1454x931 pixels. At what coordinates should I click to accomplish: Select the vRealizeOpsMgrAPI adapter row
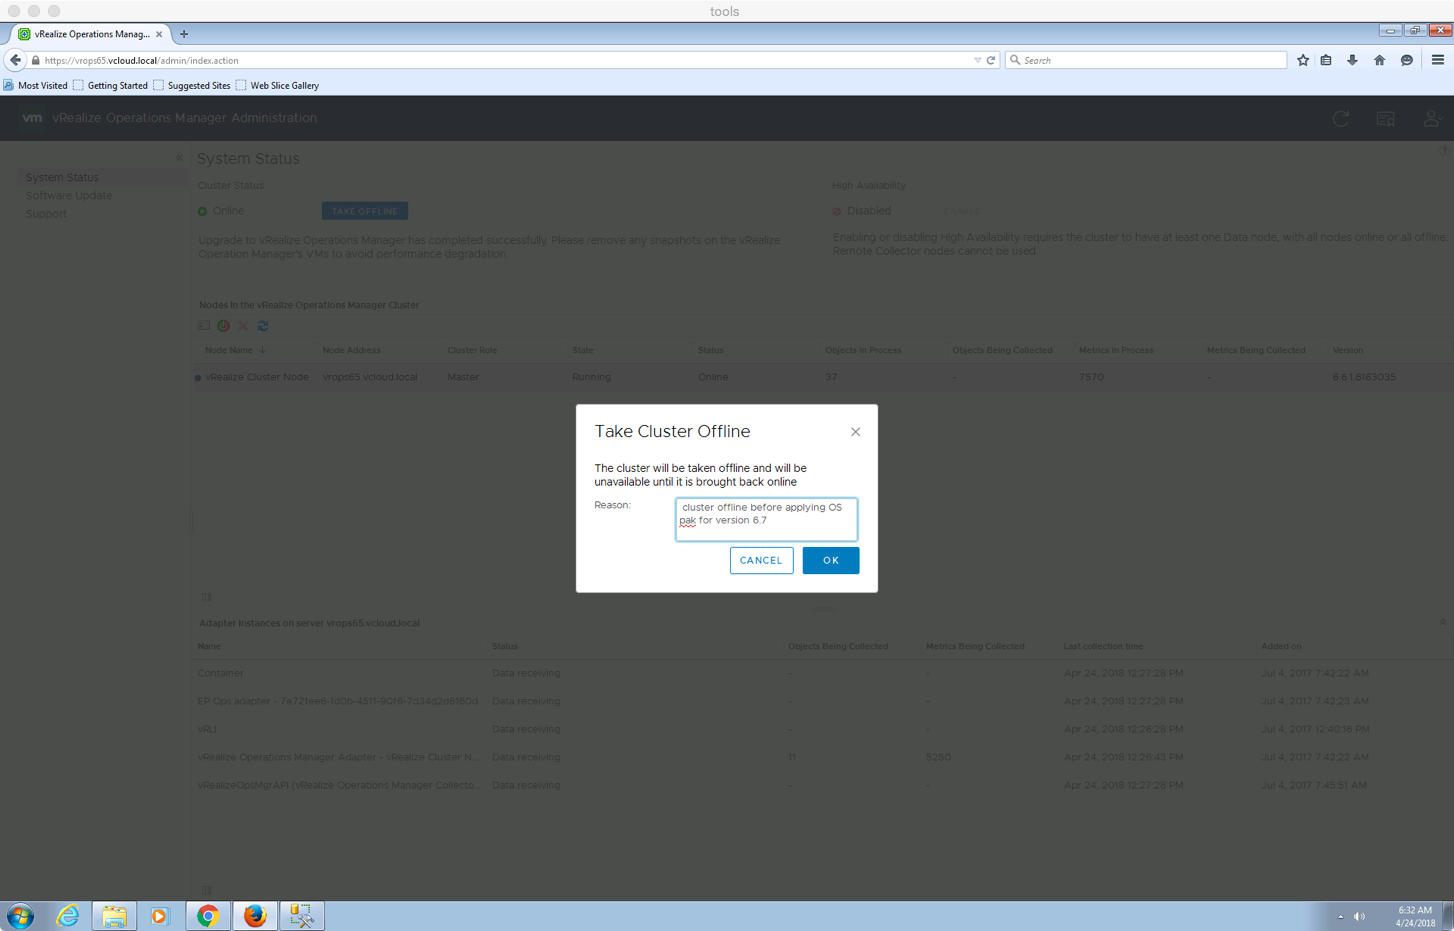point(820,785)
